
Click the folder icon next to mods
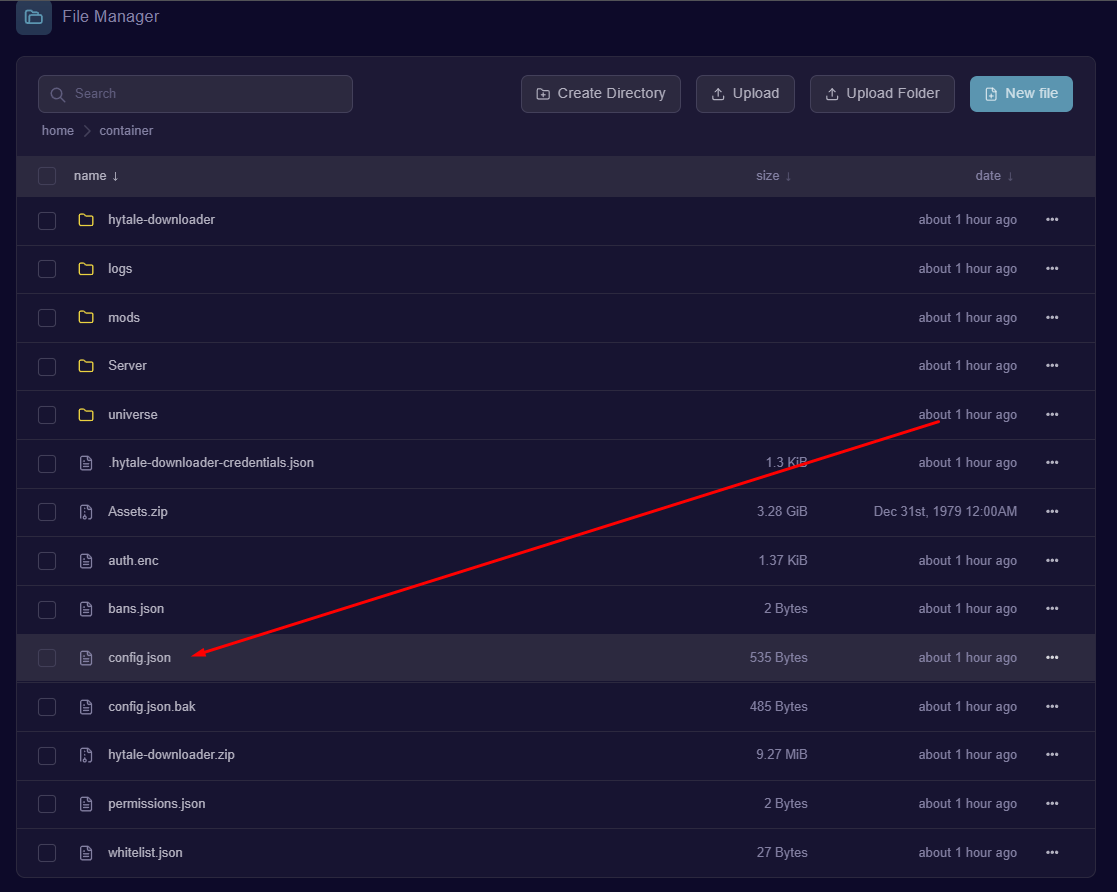point(86,318)
